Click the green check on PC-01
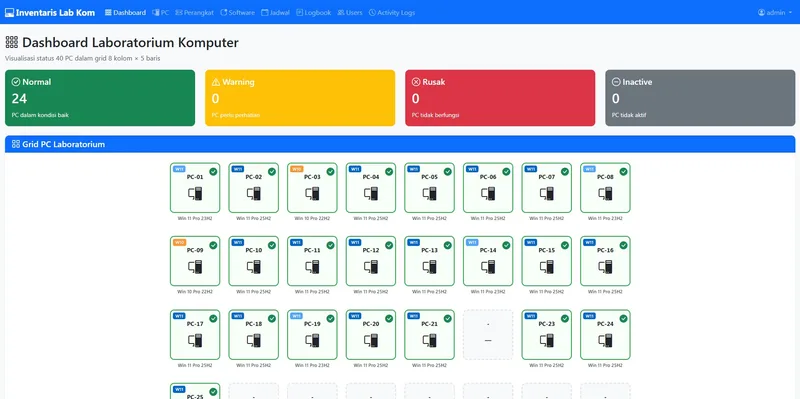This screenshot has width=800, height=399. (213, 171)
